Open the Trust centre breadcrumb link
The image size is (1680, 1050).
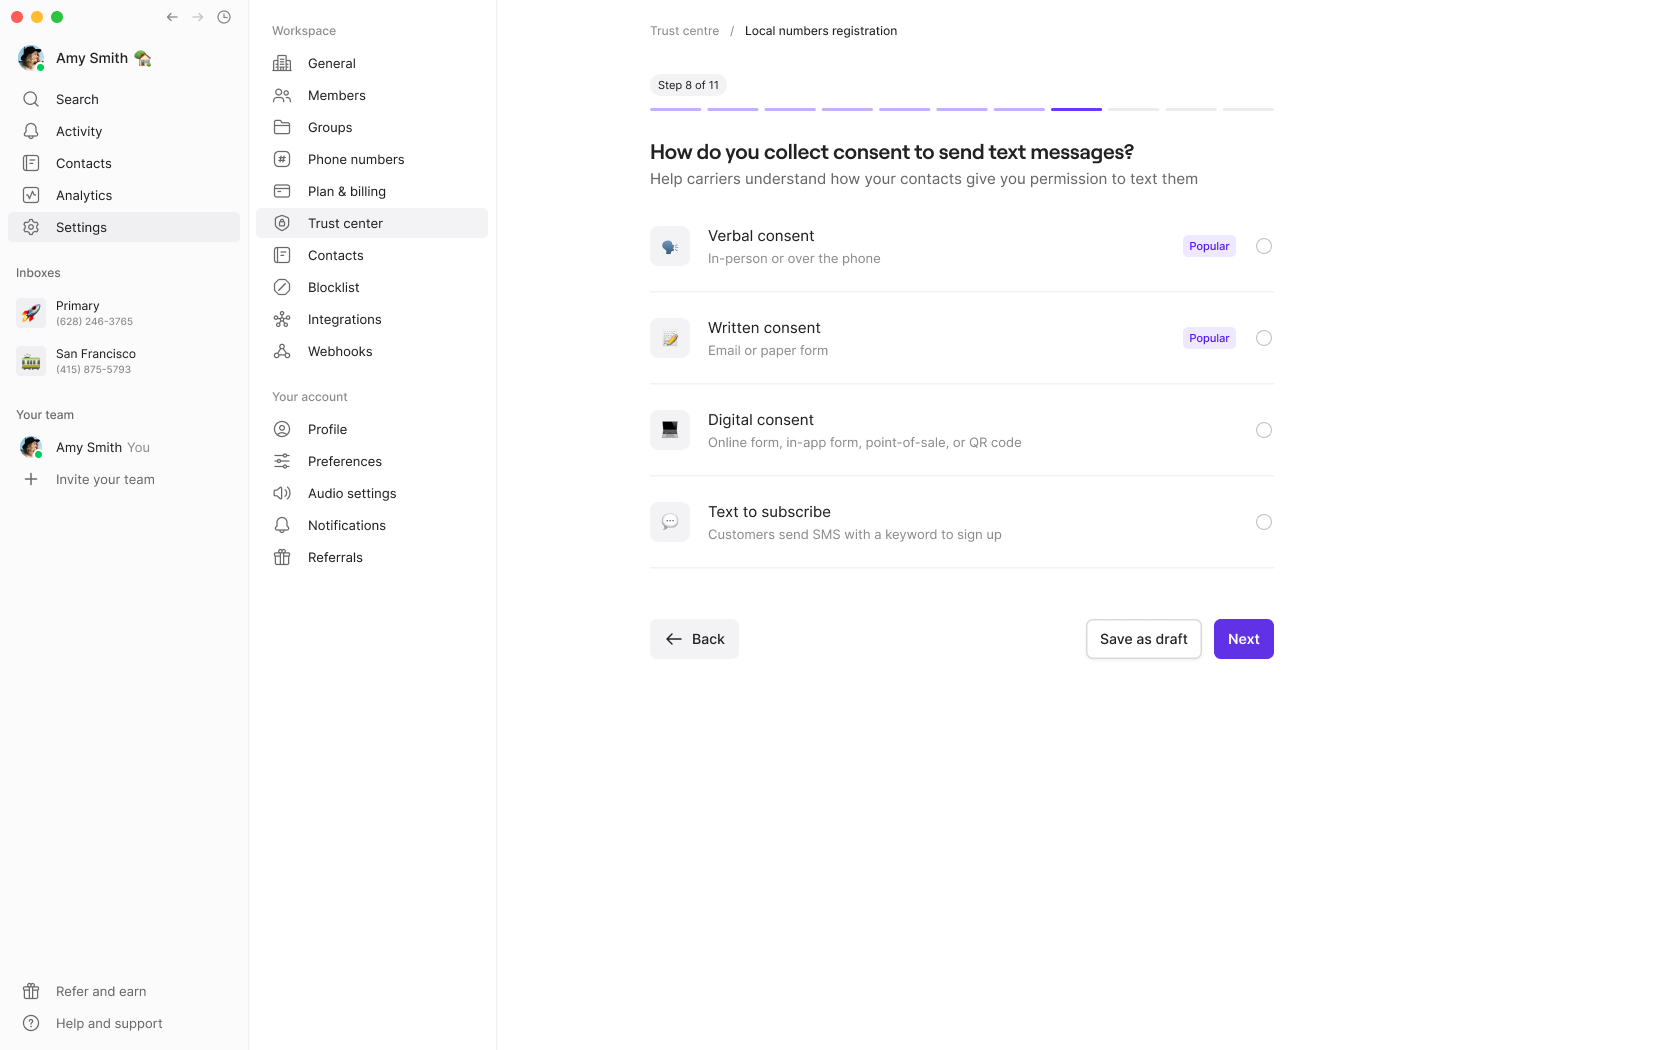point(684,31)
